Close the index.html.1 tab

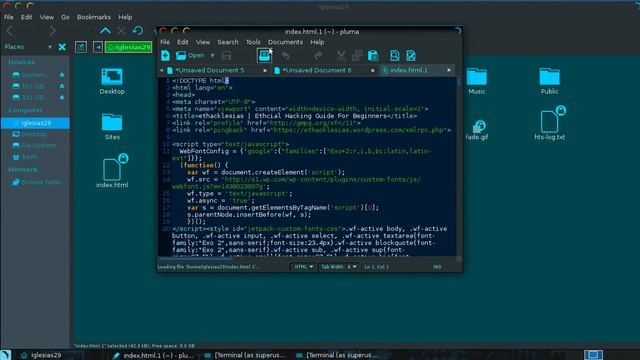(449, 70)
